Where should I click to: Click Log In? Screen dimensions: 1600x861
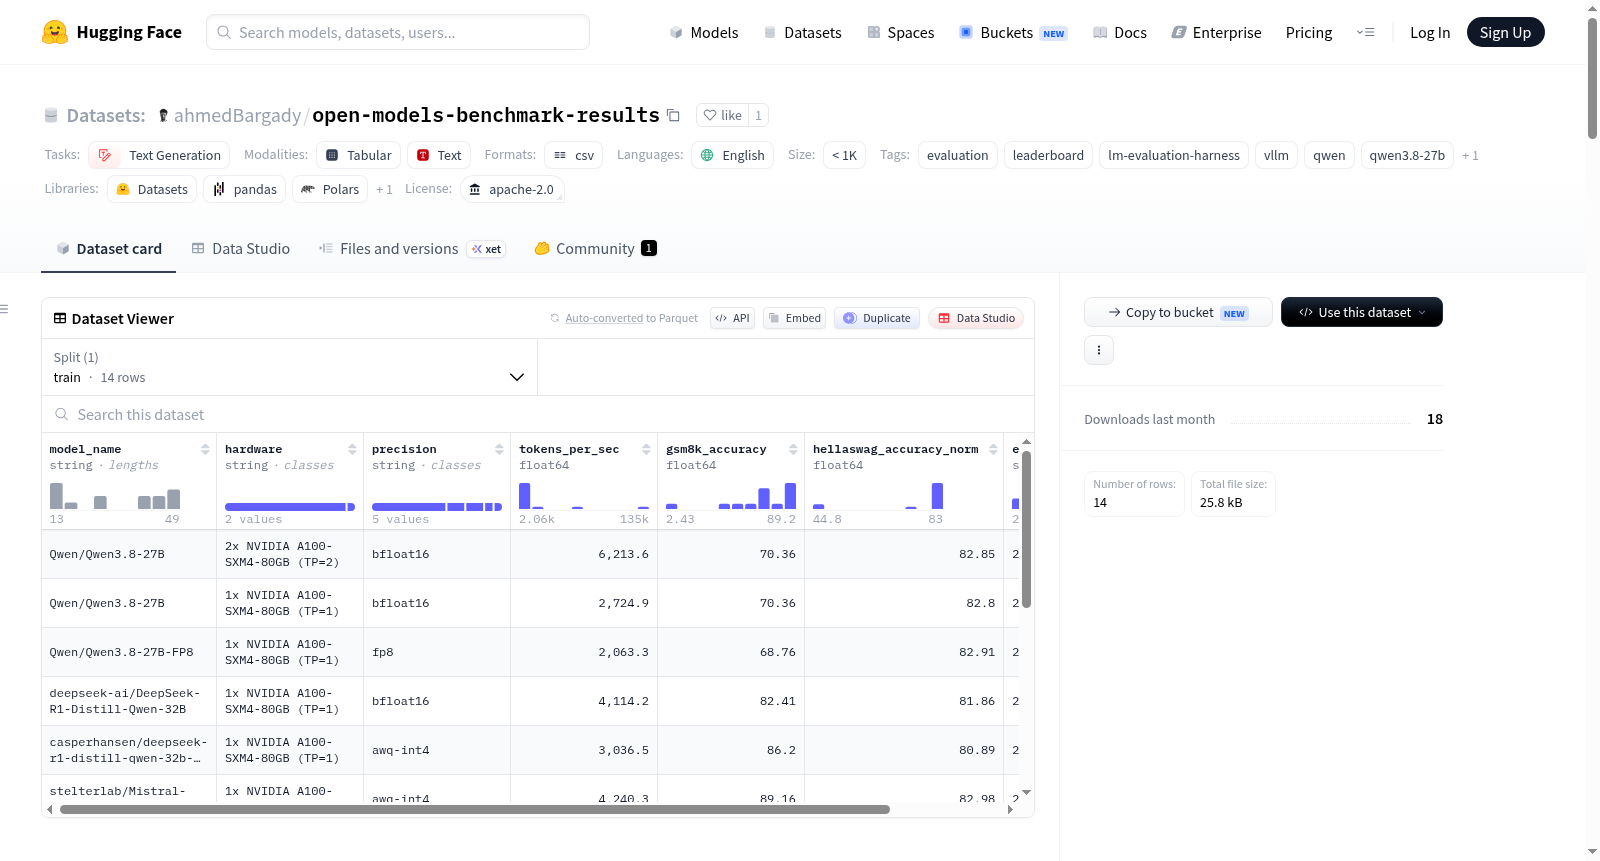[1430, 32]
